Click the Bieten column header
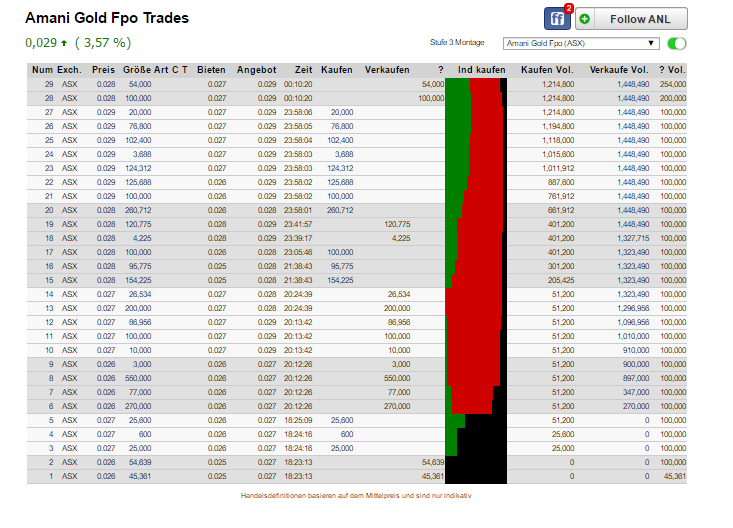Screen dimensions: 733x528 click(x=211, y=70)
